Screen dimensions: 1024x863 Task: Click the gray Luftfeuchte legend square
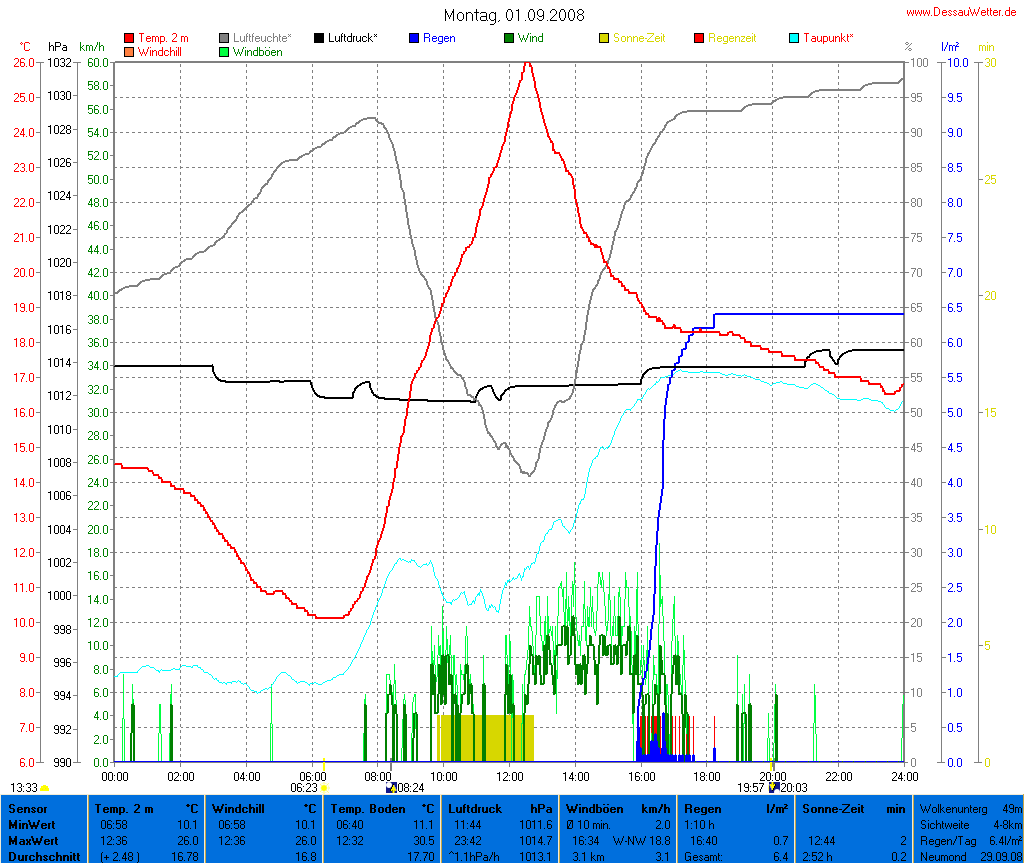[x=224, y=38]
